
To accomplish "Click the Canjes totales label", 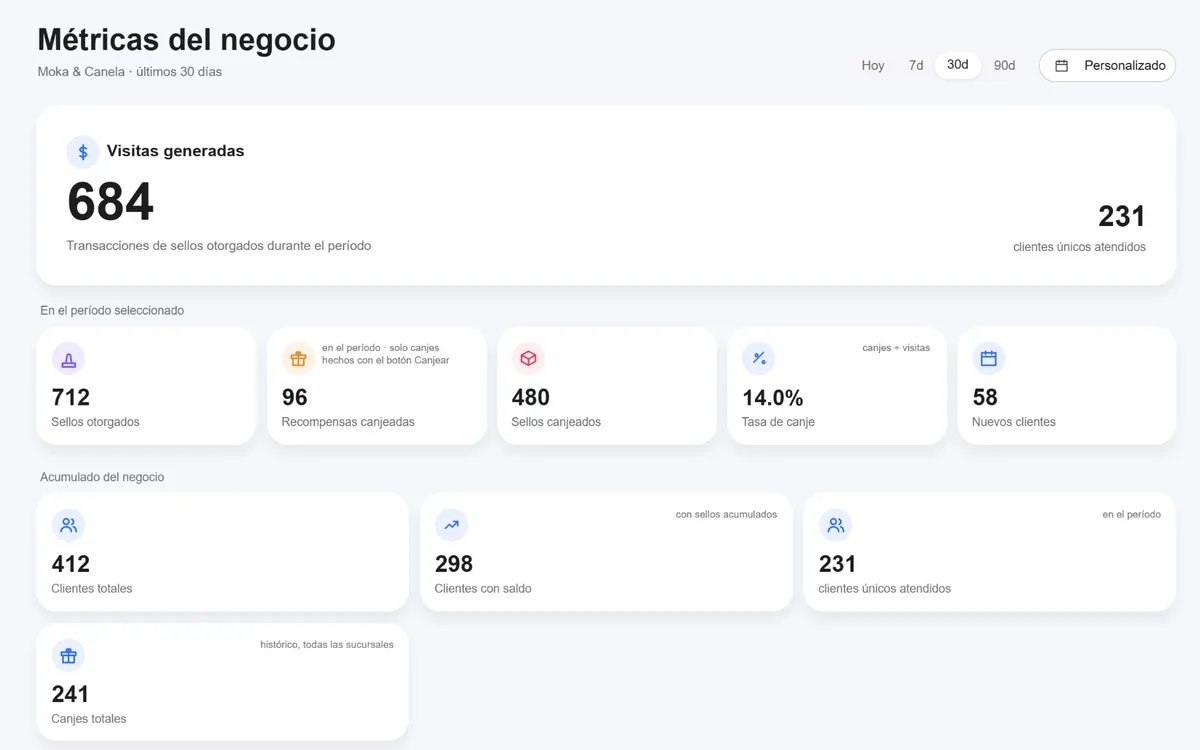I will point(89,719).
